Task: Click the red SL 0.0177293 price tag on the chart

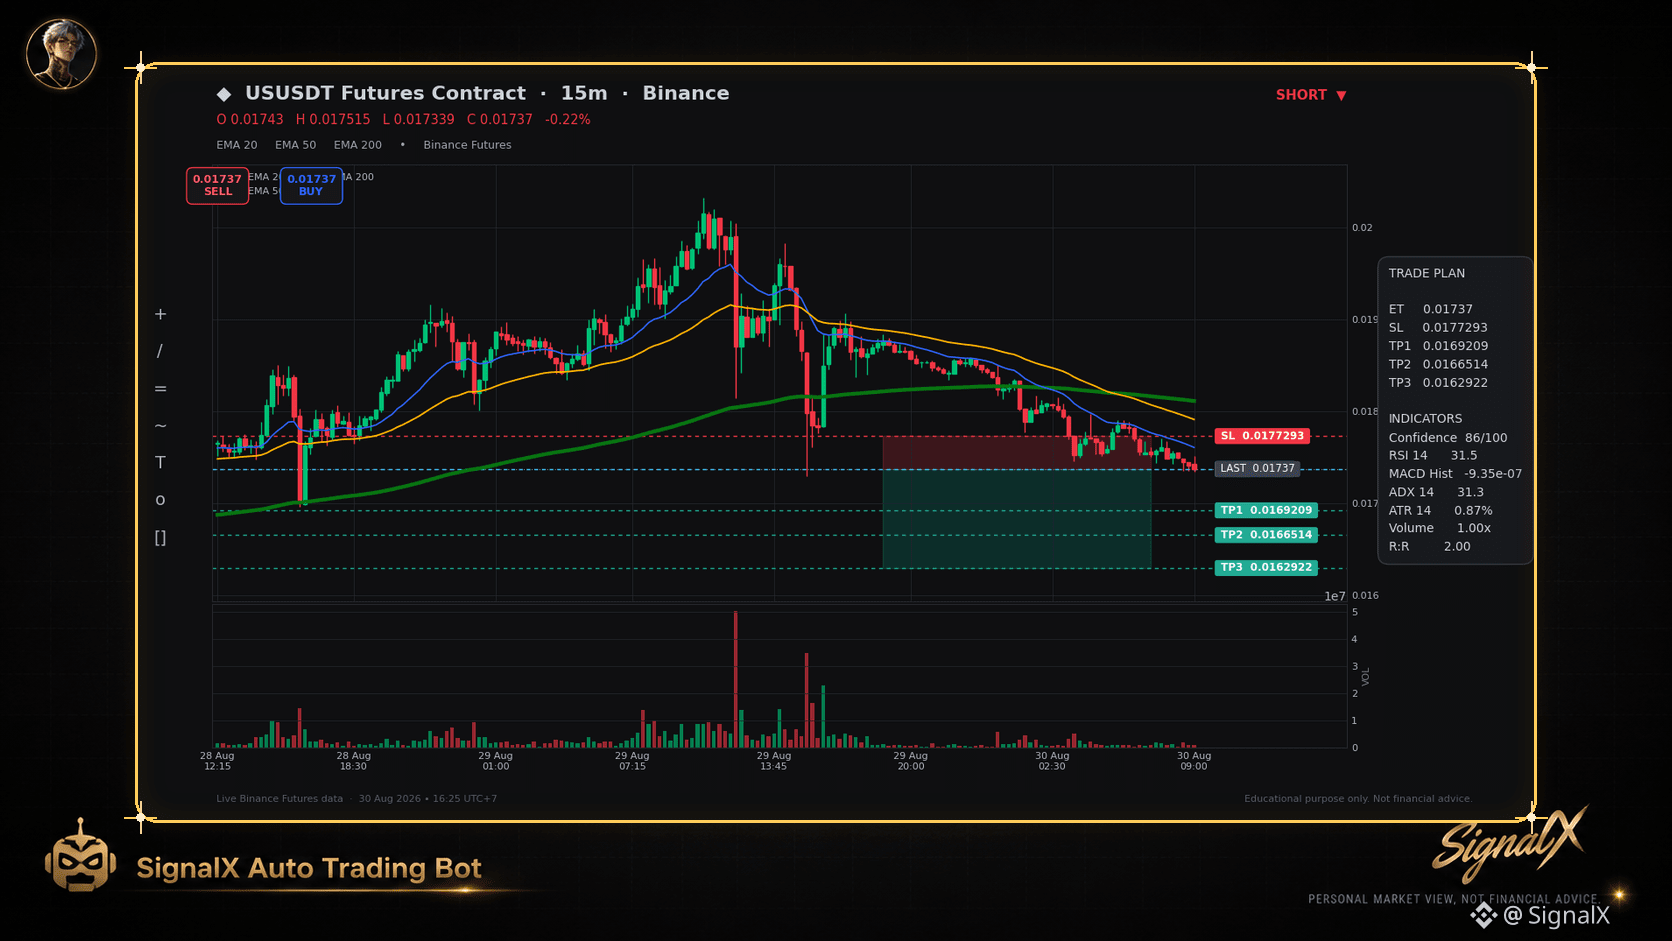Action: click(1262, 436)
